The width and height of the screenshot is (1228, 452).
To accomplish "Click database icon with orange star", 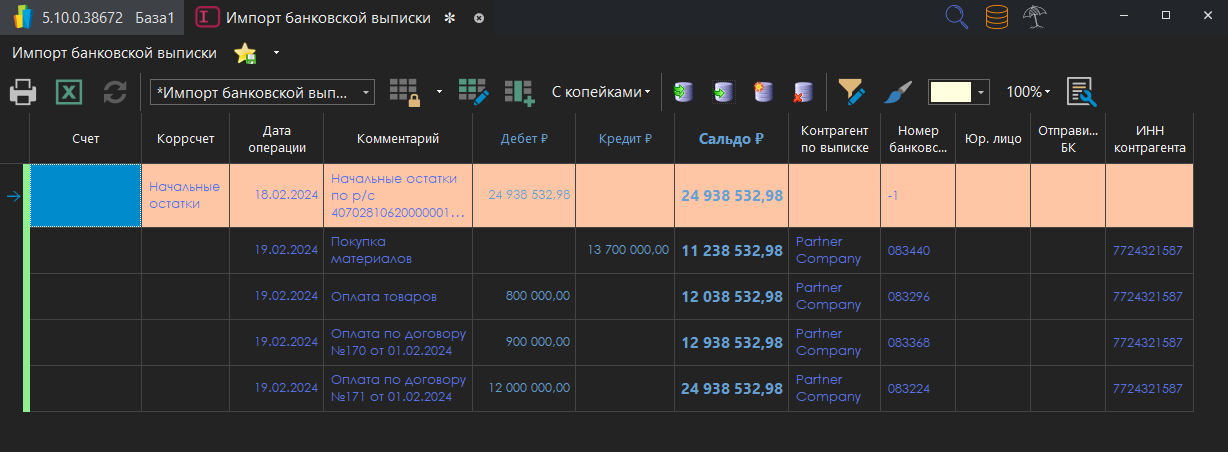I will [763, 92].
